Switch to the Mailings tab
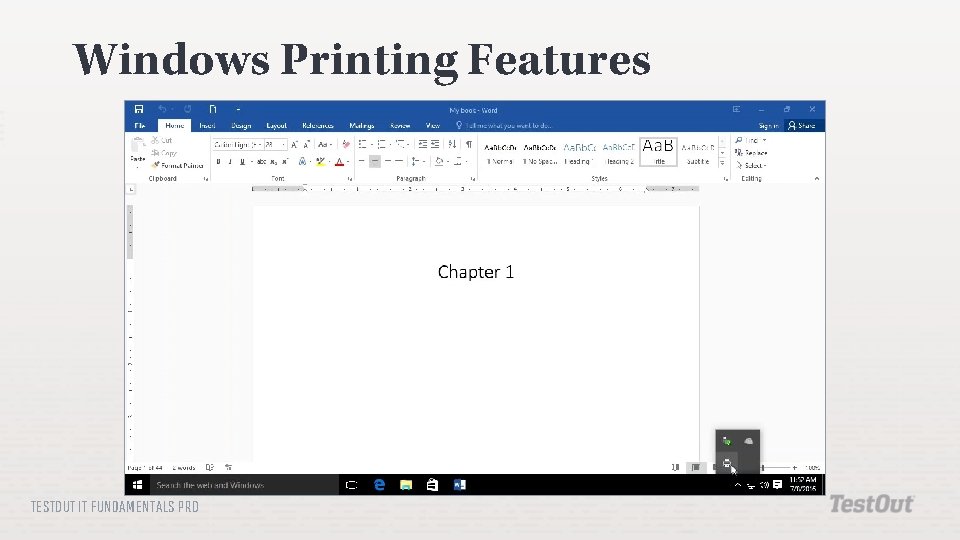 (x=361, y=126)
